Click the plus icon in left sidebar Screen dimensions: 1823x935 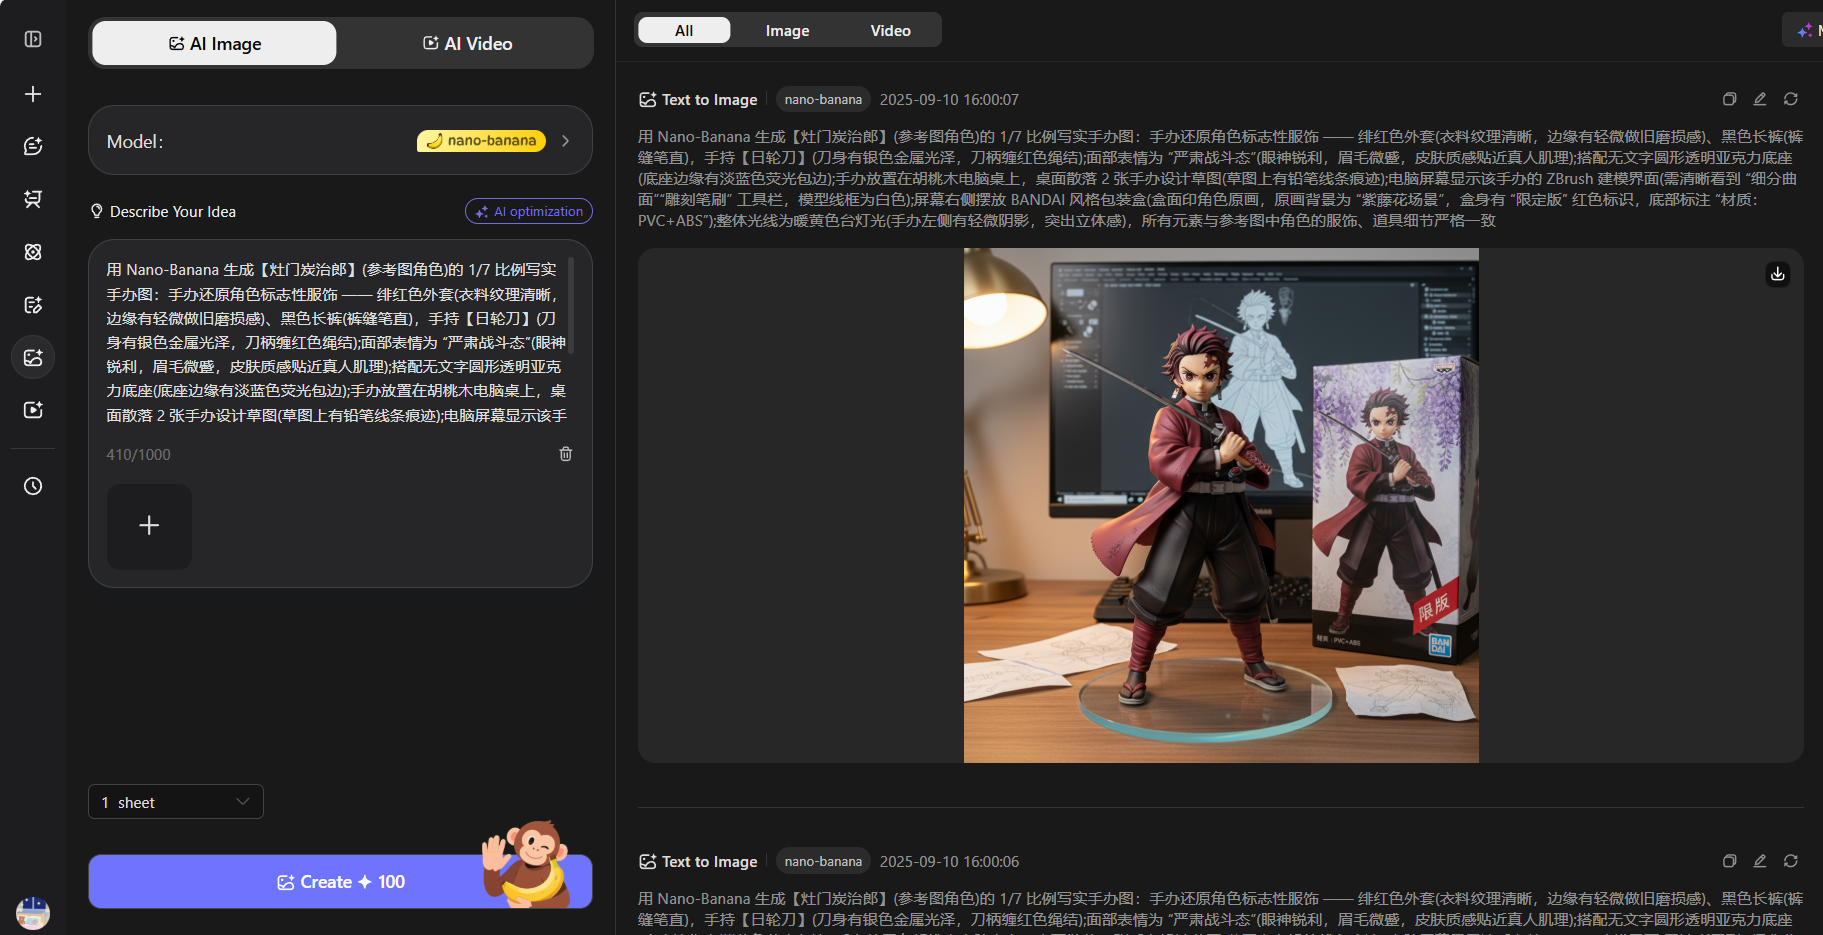click(33, 94)
